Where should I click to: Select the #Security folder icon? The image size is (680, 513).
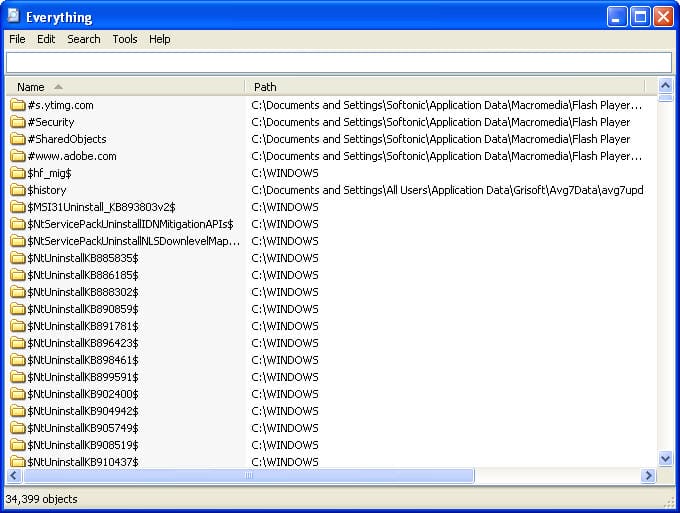(18, 122)
